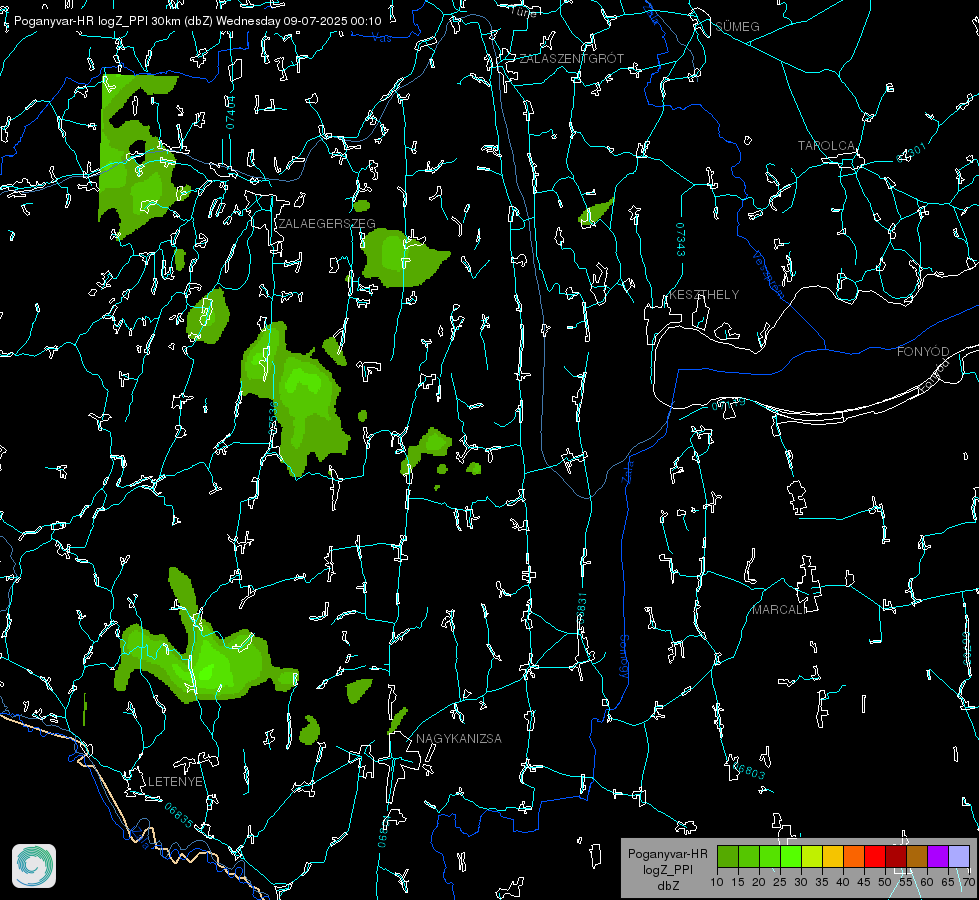Click the ZALASZENTGRÓT city label

click(x=571, y=59)
